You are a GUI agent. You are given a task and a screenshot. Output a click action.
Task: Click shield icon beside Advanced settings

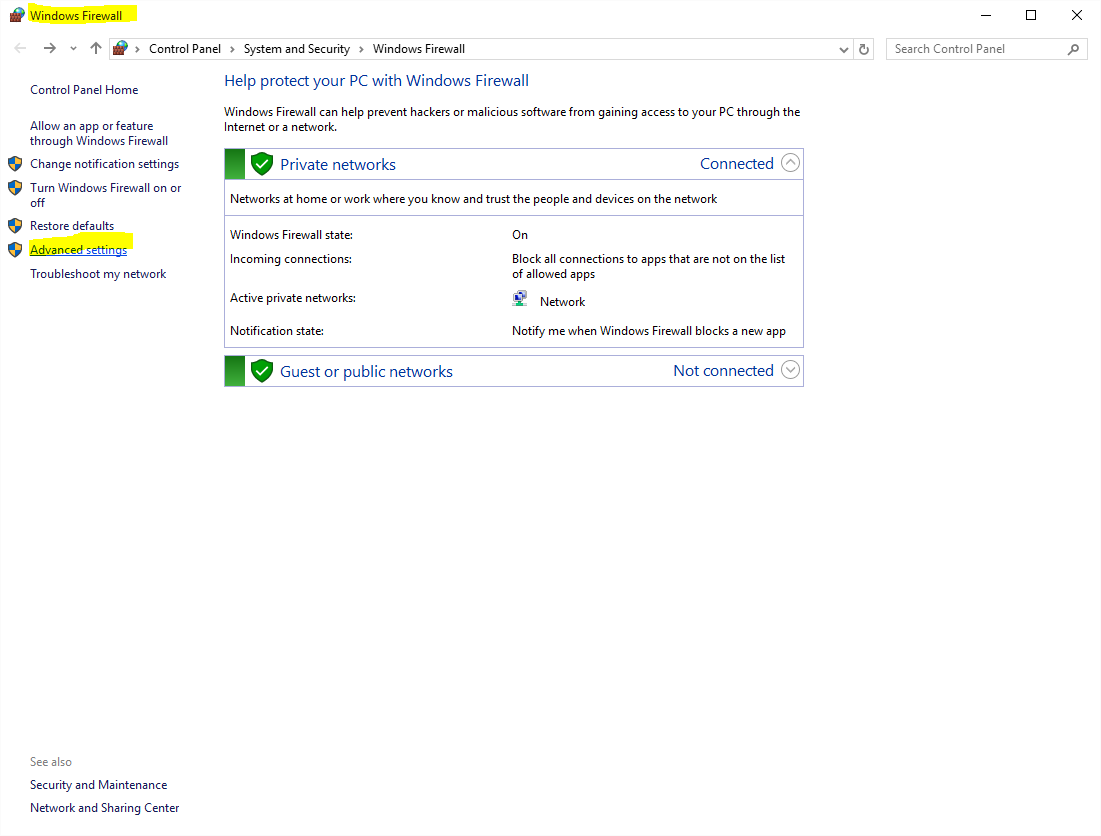click(15, 249)
